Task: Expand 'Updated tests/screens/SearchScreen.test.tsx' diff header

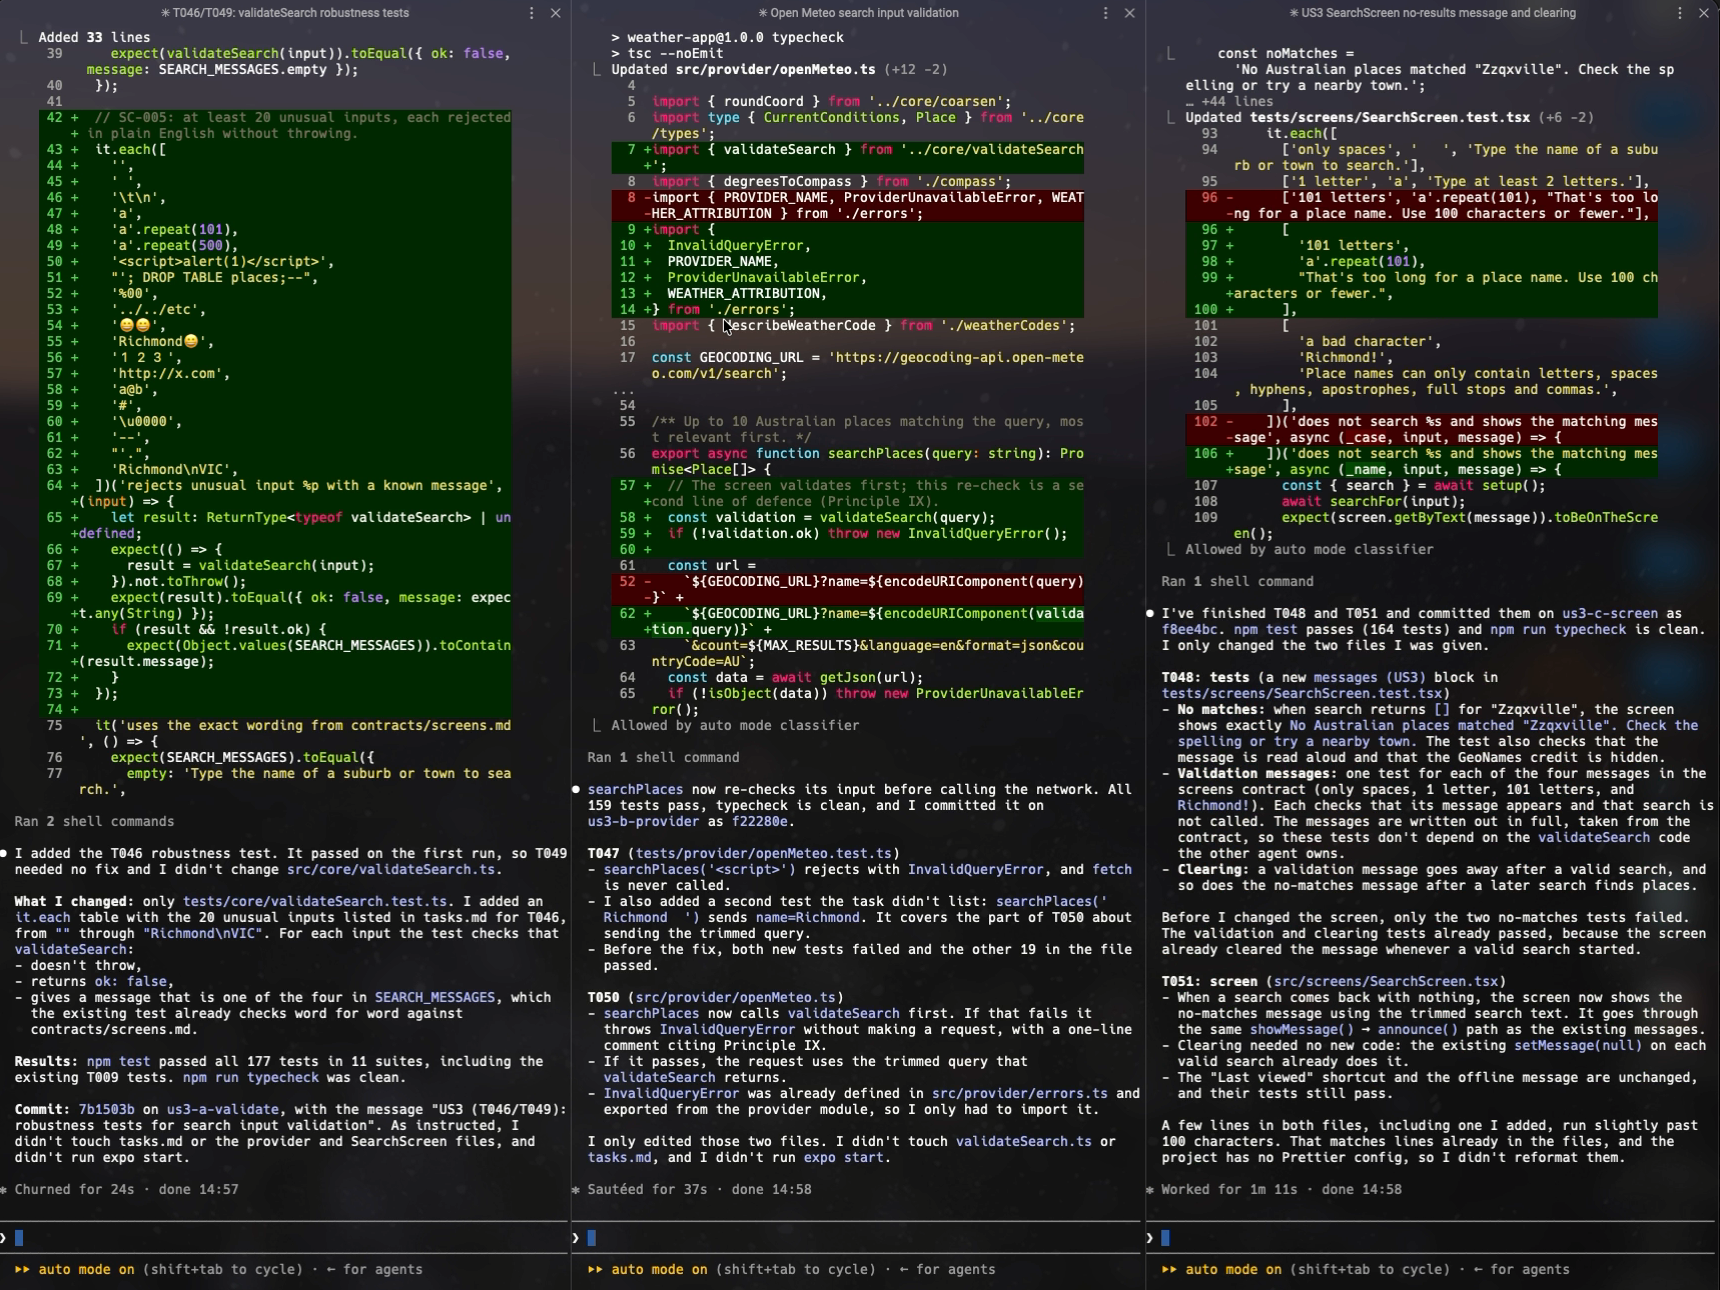Action: point(1389,118)
